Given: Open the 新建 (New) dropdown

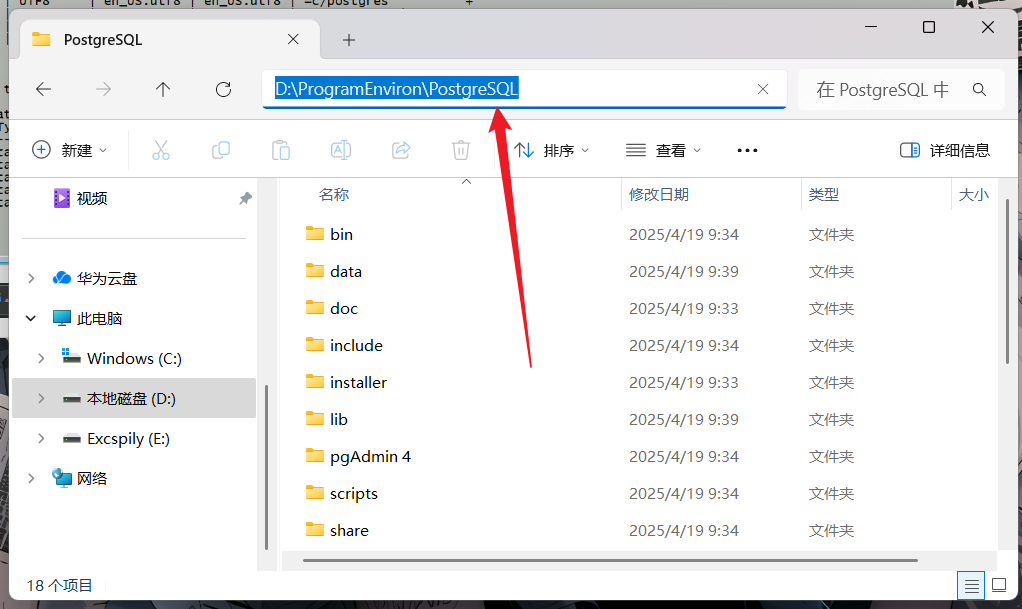Looking at the screenshot, I should click(70, 151).
